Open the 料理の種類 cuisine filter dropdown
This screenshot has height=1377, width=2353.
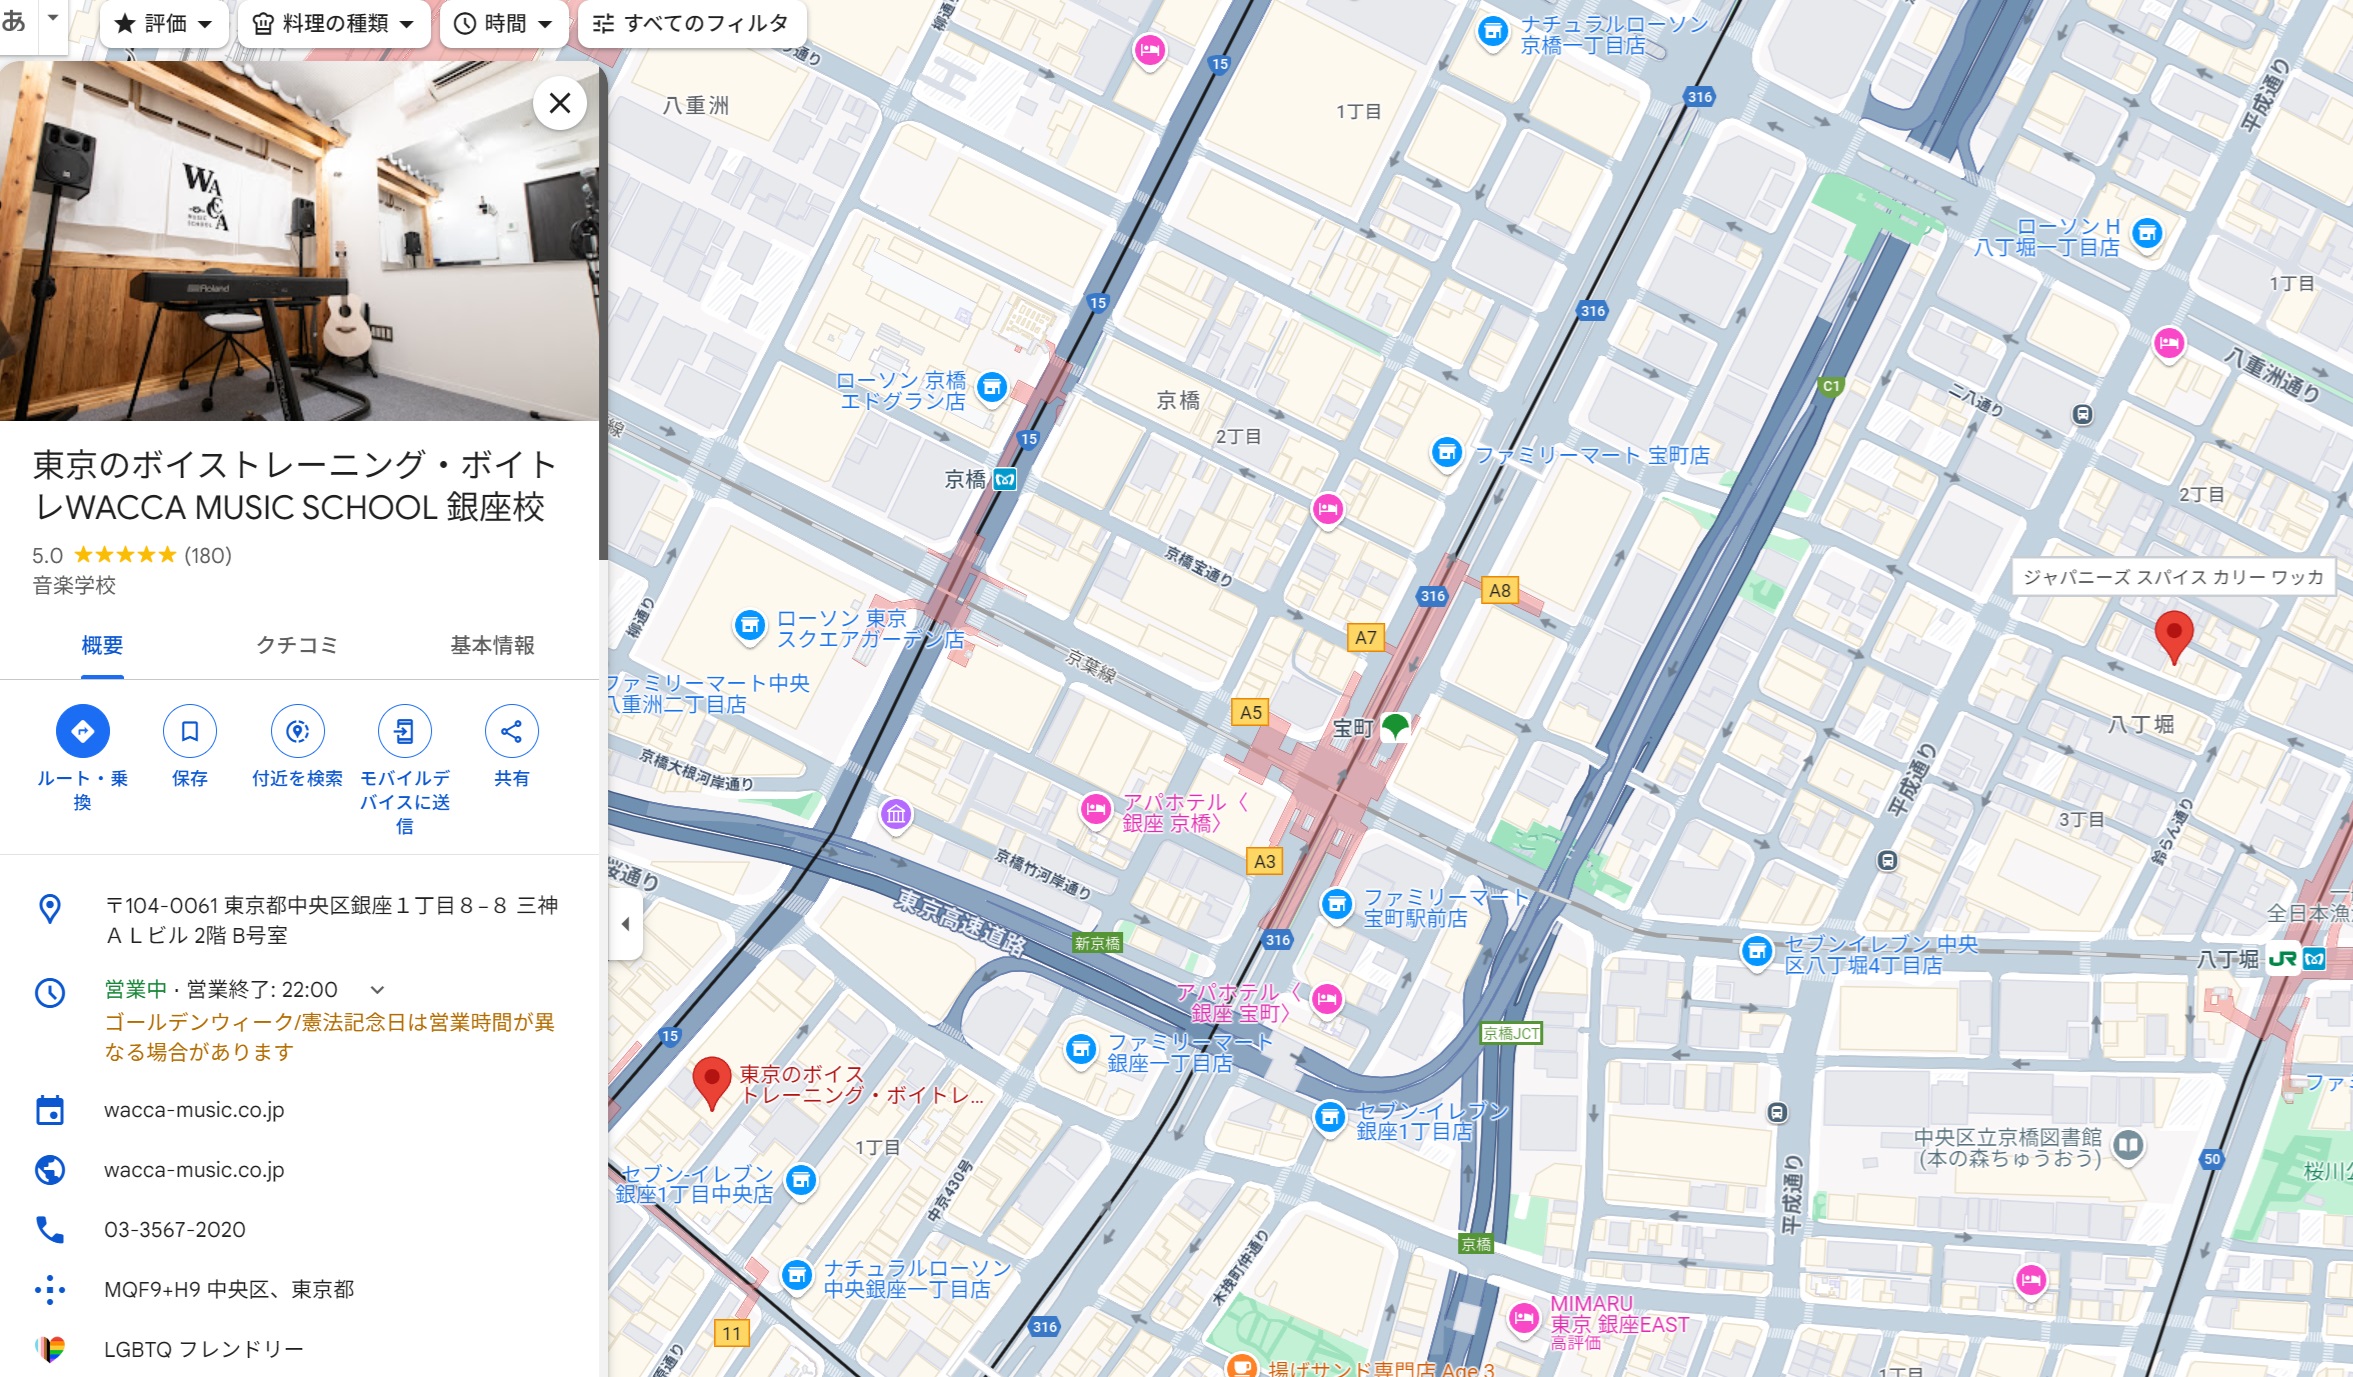click(334, 23)
